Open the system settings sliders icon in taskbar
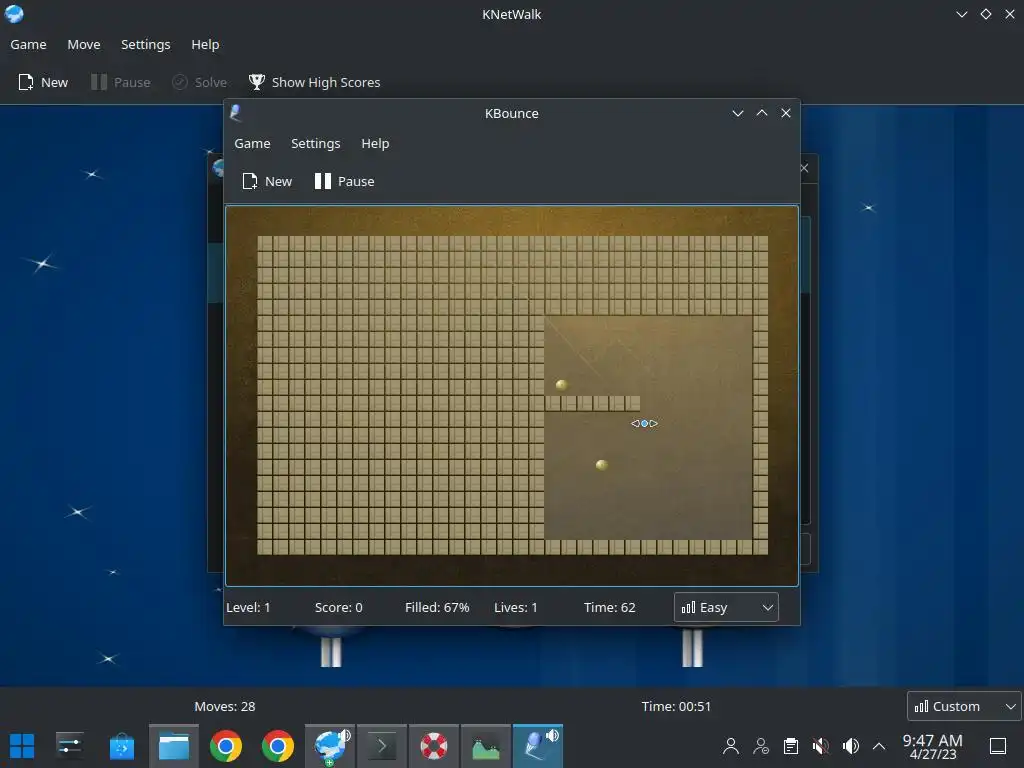Viewport: 1024px width, 768px height. [x=70, y=746]
